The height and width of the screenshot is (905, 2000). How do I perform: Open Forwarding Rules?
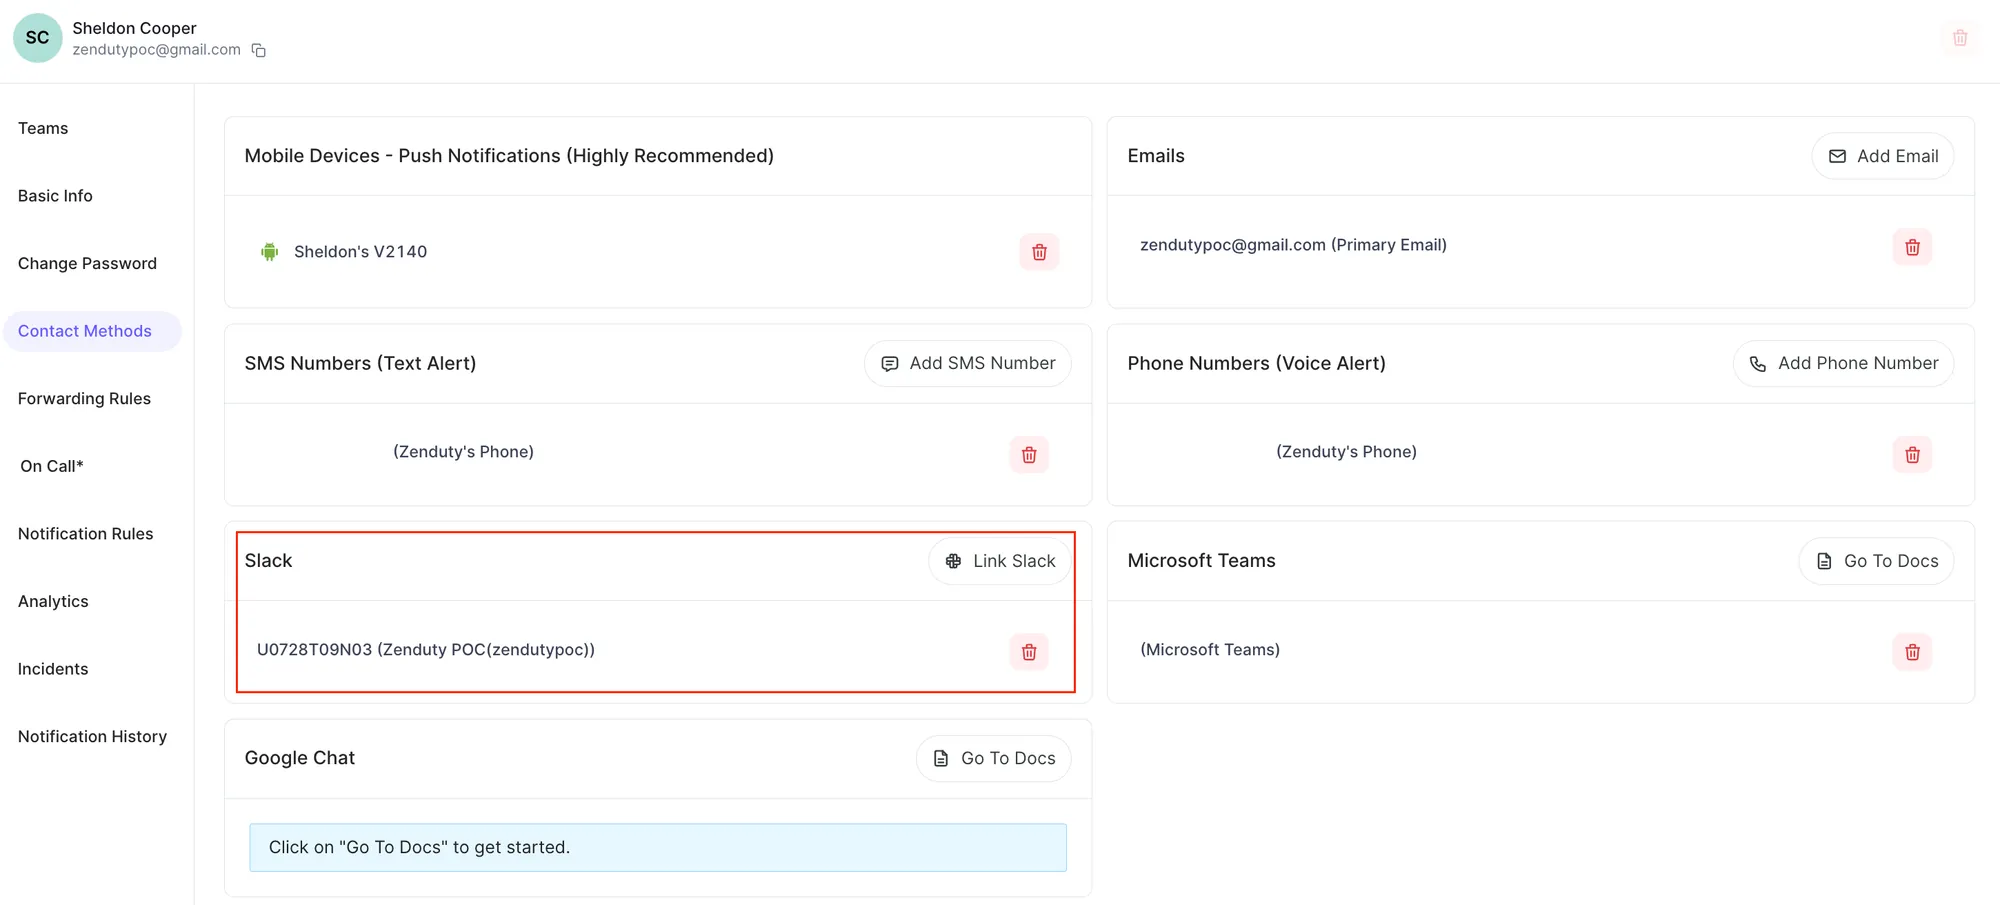(84, 399)
